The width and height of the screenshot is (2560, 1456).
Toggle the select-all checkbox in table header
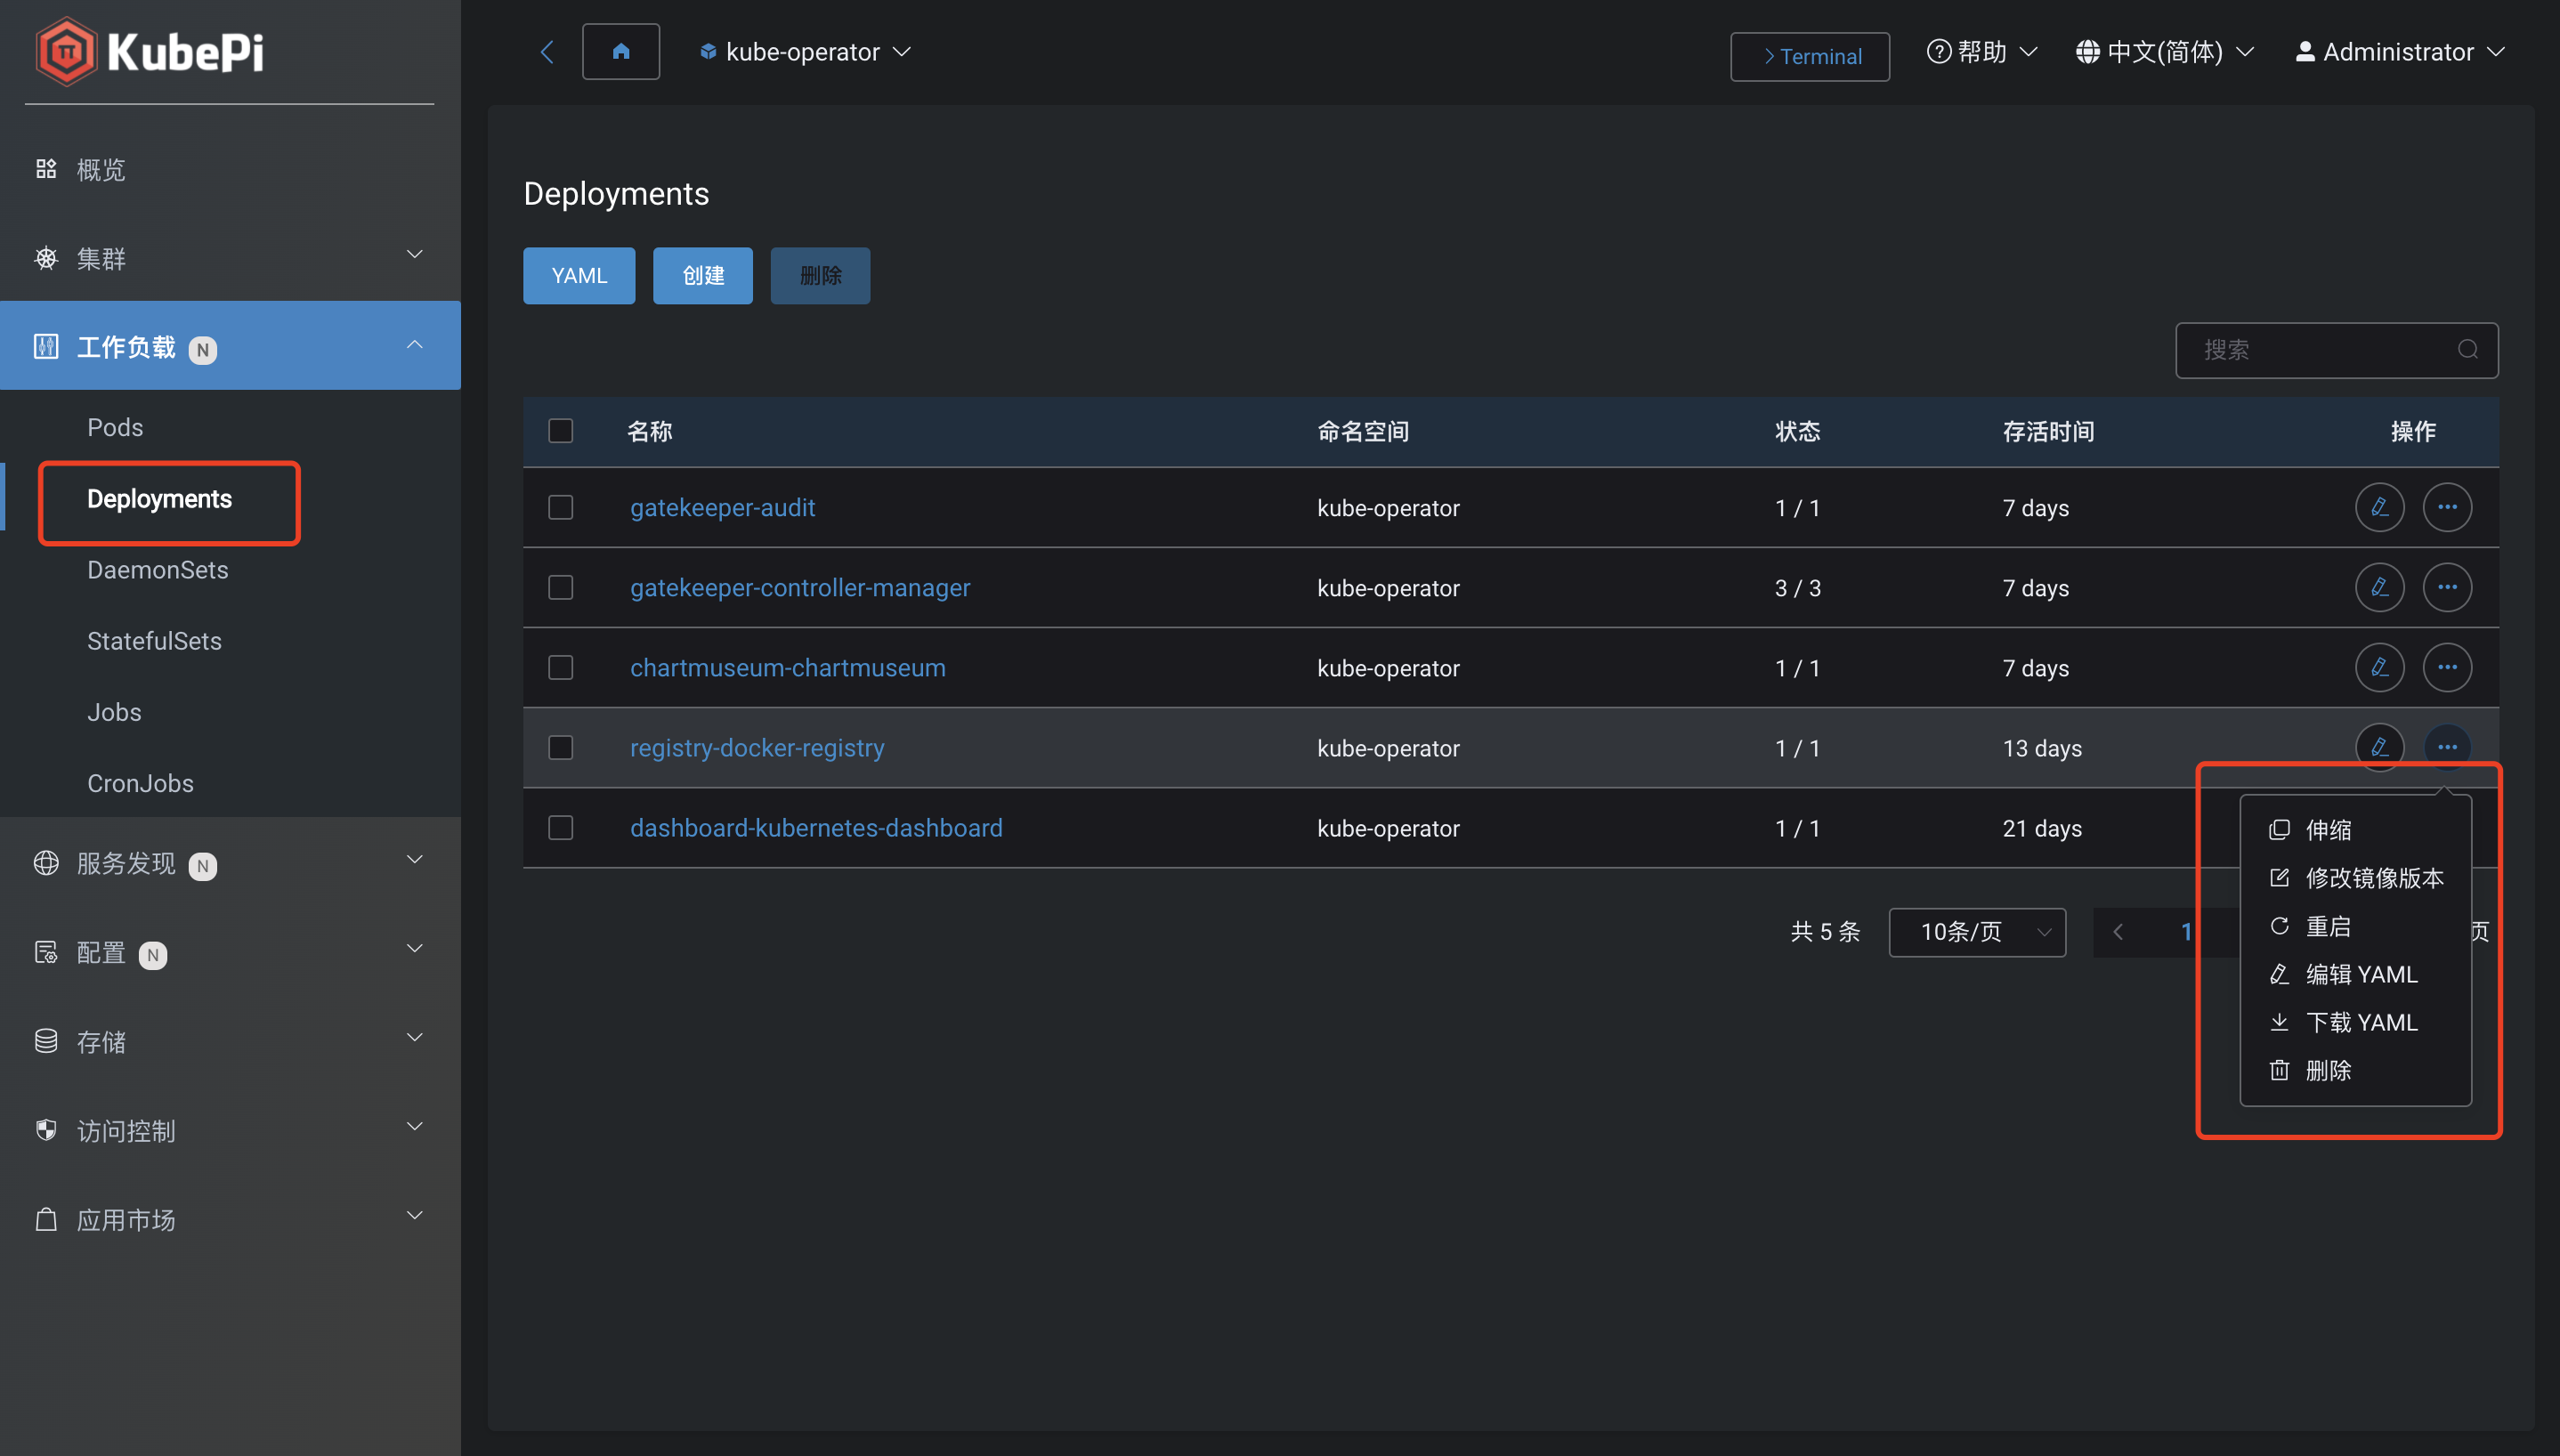[560, 431]
